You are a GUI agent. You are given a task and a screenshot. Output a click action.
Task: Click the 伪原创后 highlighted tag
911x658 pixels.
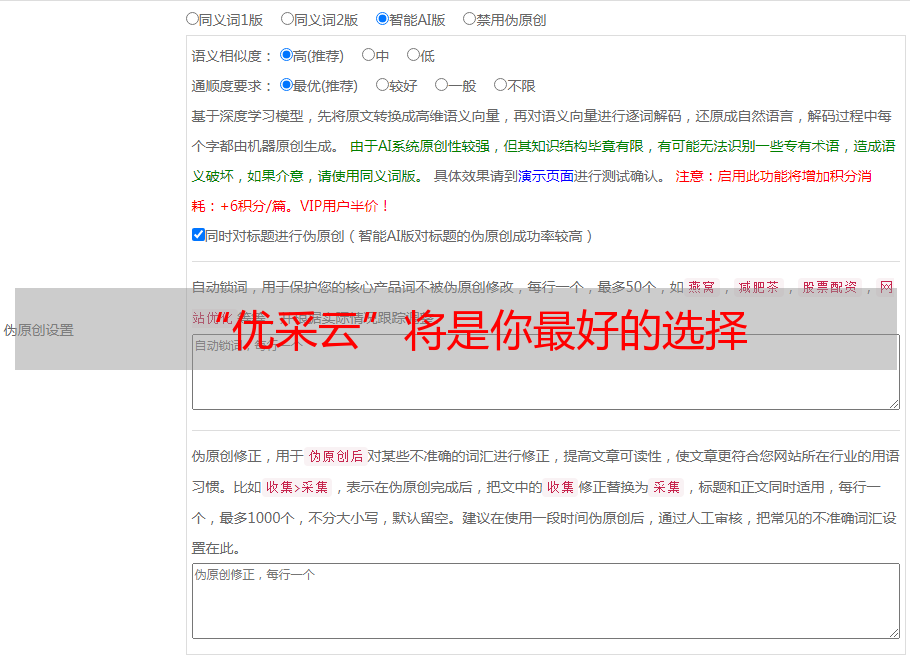click(336, 456)
